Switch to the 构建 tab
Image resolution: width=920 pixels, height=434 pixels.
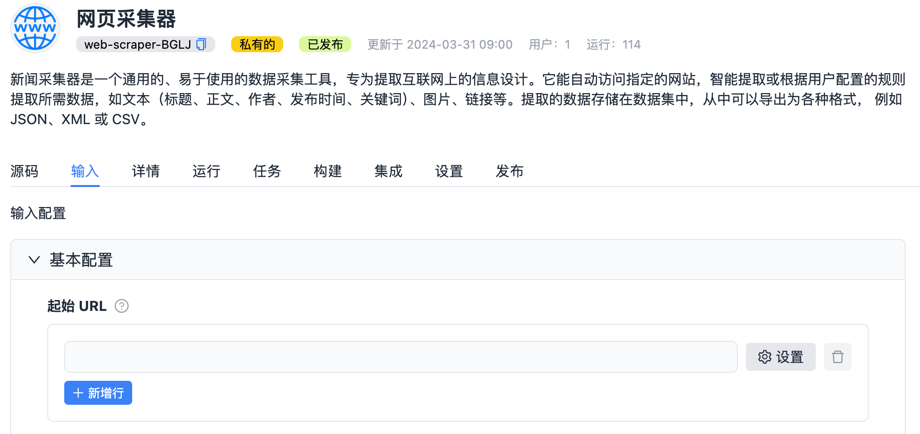click(328, 171)
